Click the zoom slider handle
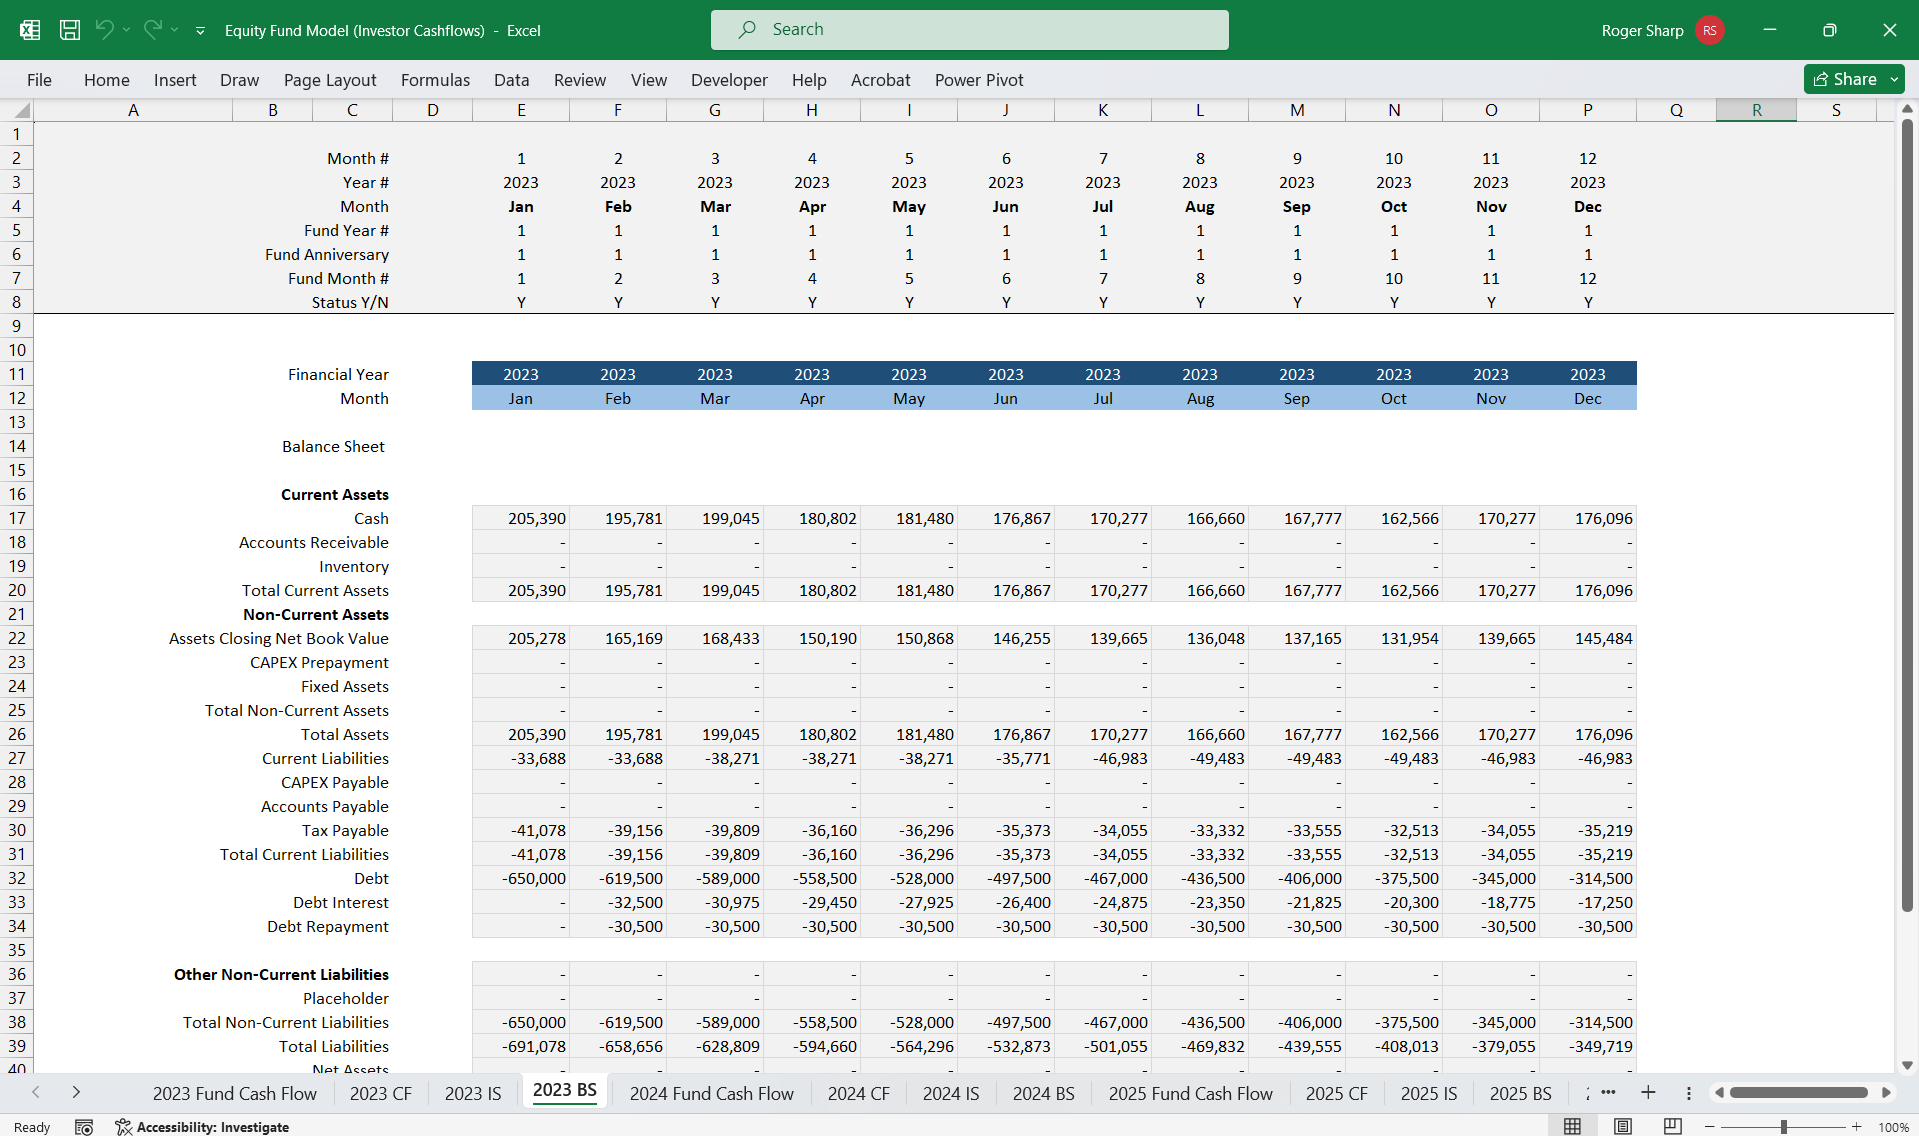Screen dimensions: 1919x1136 [x=1783, y=1127]
